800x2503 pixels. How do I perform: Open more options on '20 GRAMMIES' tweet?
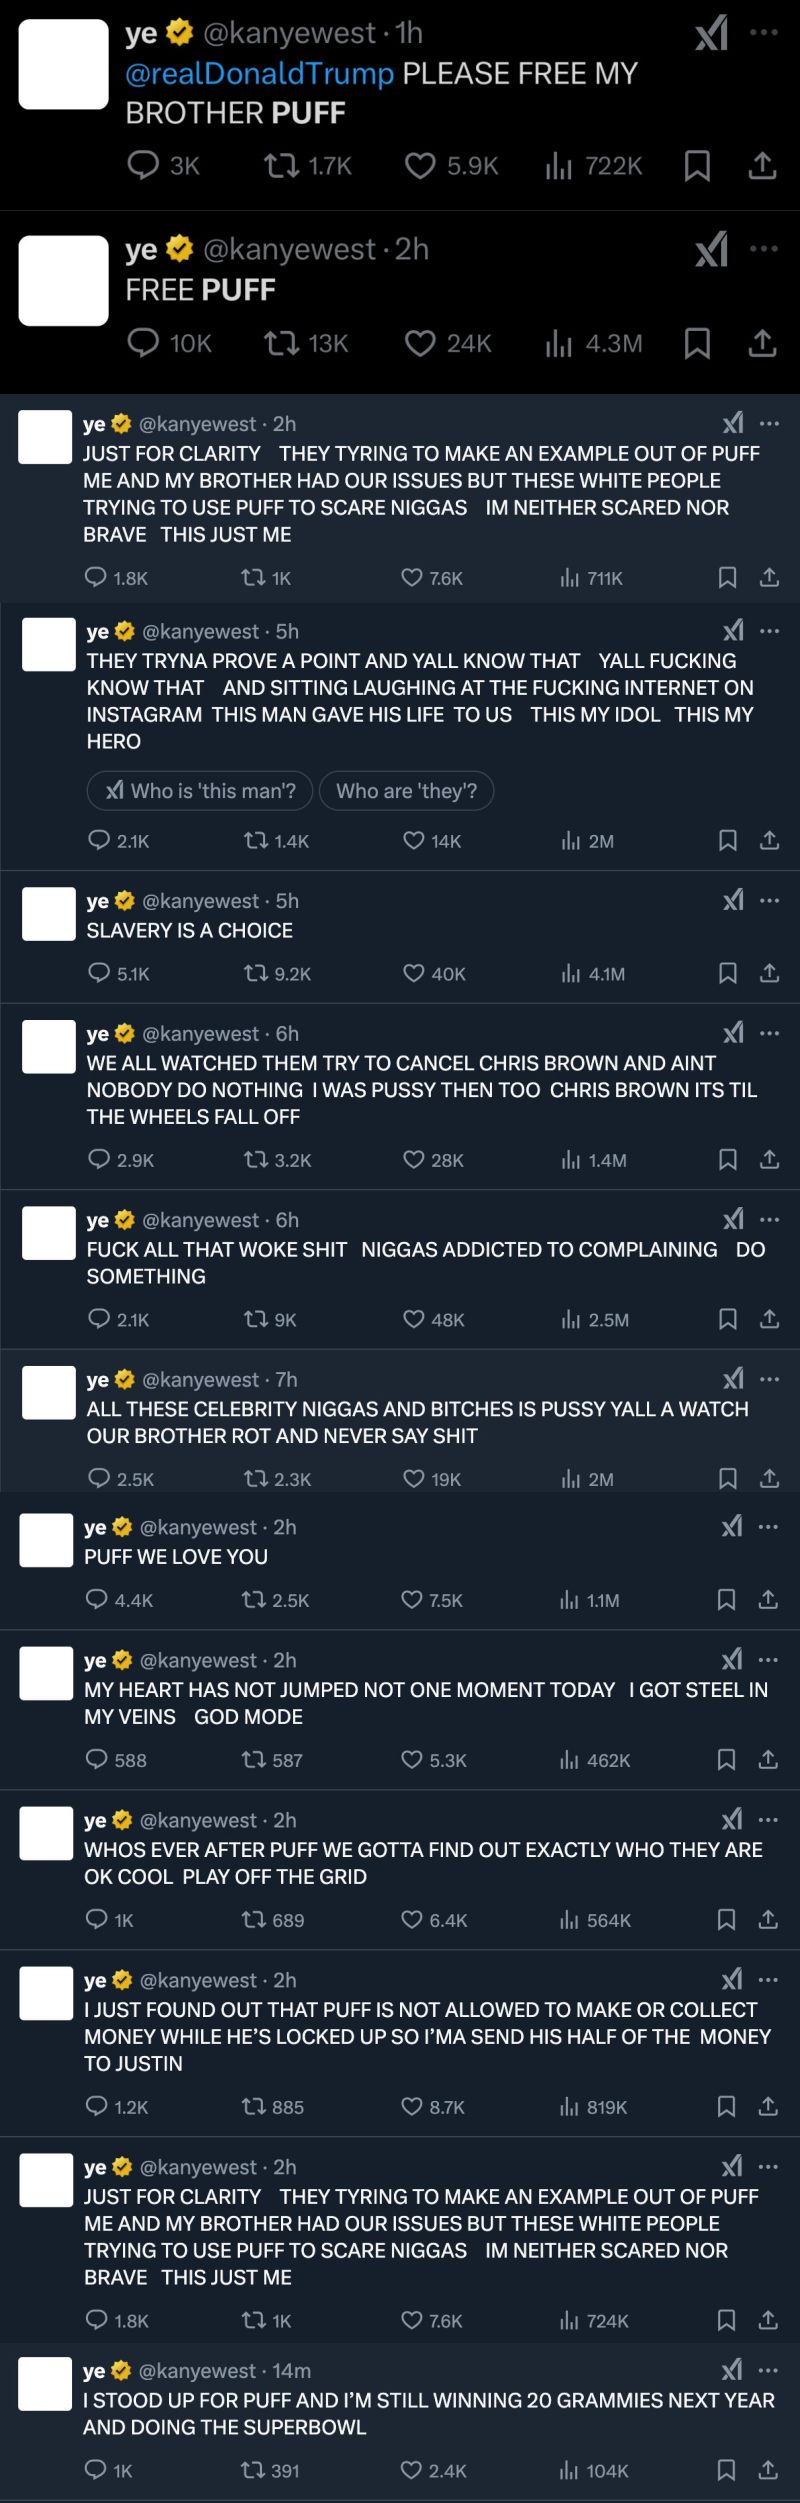pyautogui.click(x=768, y=2370)
